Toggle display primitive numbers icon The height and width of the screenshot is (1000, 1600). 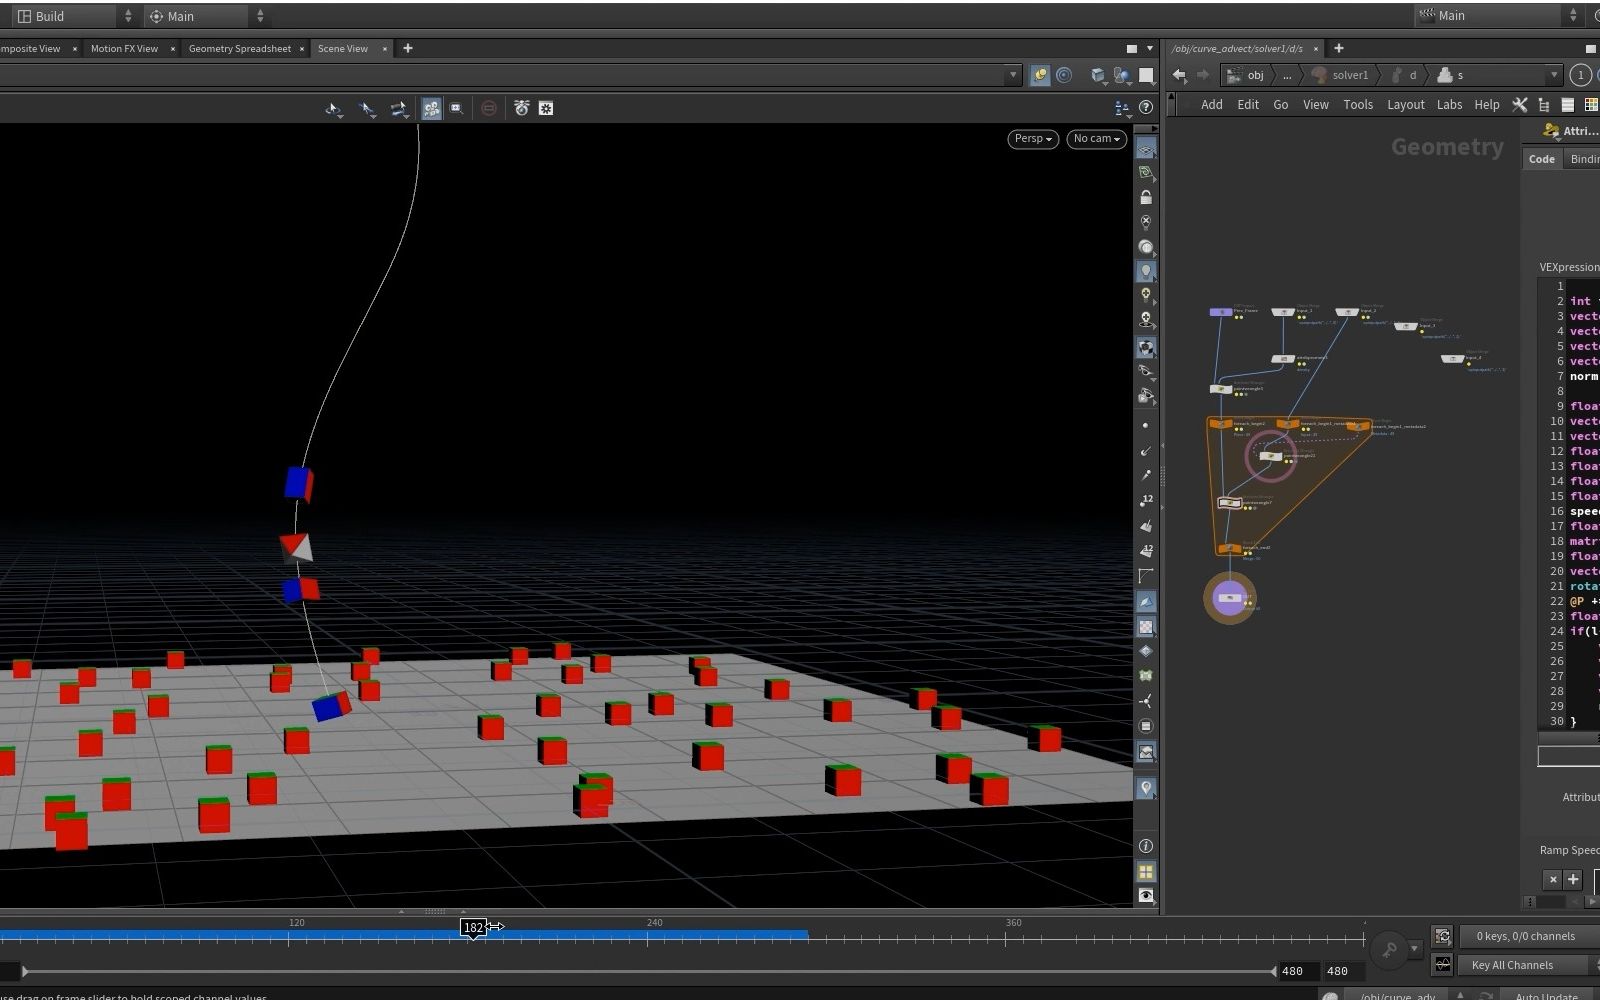tap(1146, 551)
